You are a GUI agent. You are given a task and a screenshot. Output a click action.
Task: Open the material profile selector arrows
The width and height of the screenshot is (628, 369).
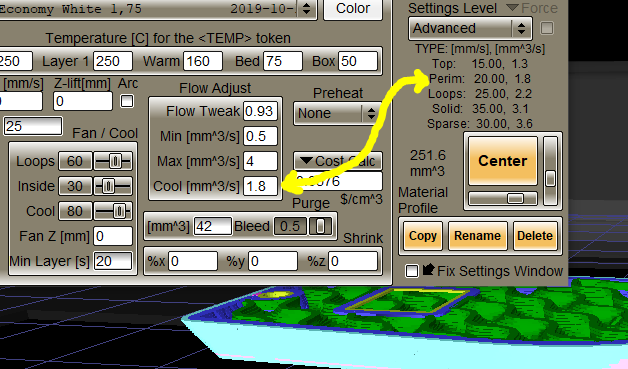(x=306, y=8)
